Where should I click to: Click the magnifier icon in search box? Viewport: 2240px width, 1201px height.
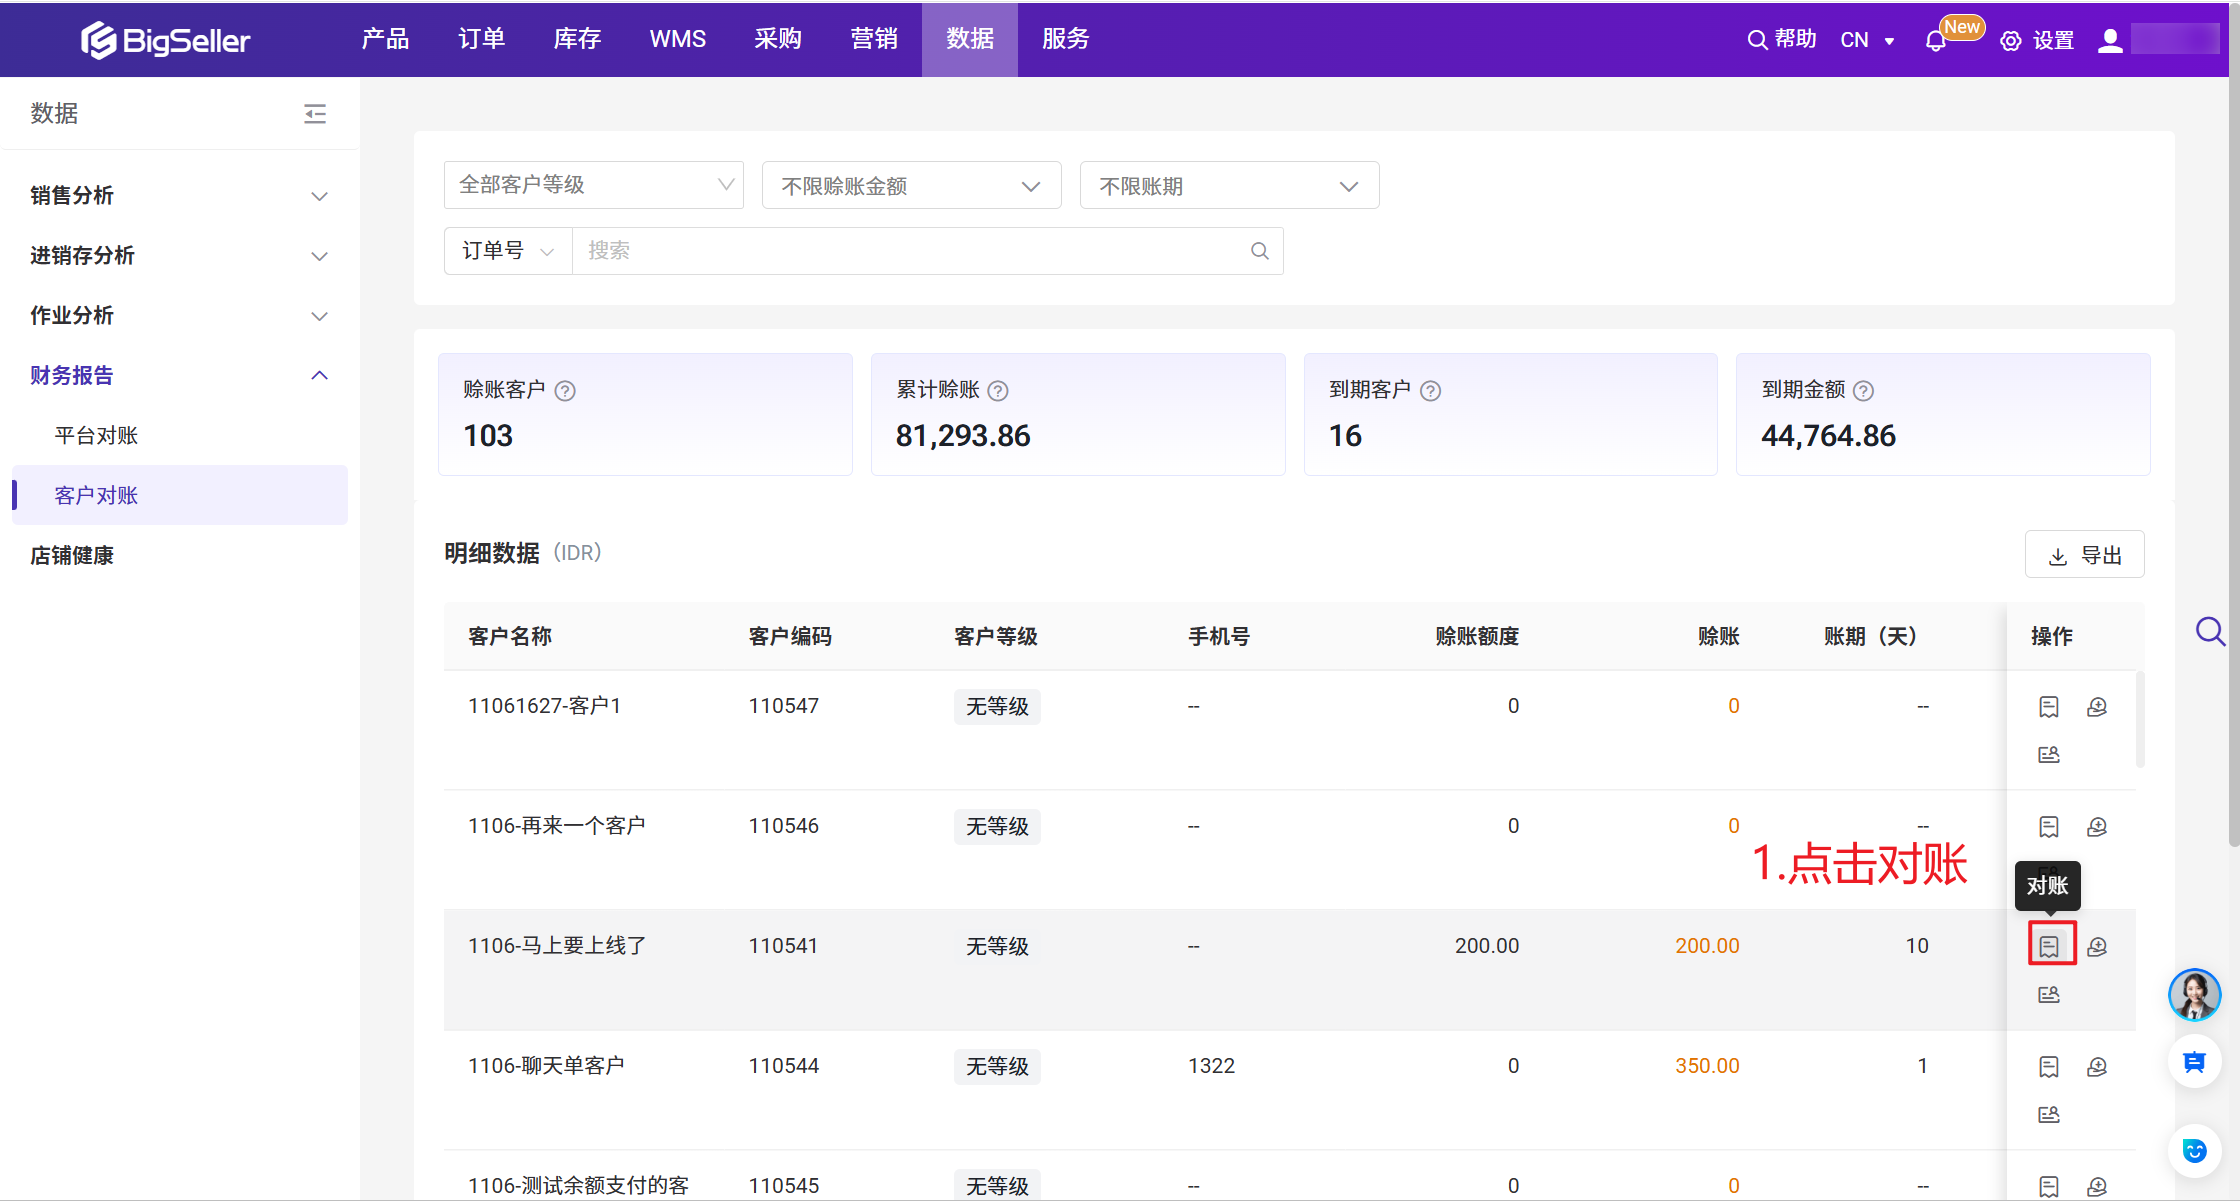pyautogui.click(x=1260, y=251)
